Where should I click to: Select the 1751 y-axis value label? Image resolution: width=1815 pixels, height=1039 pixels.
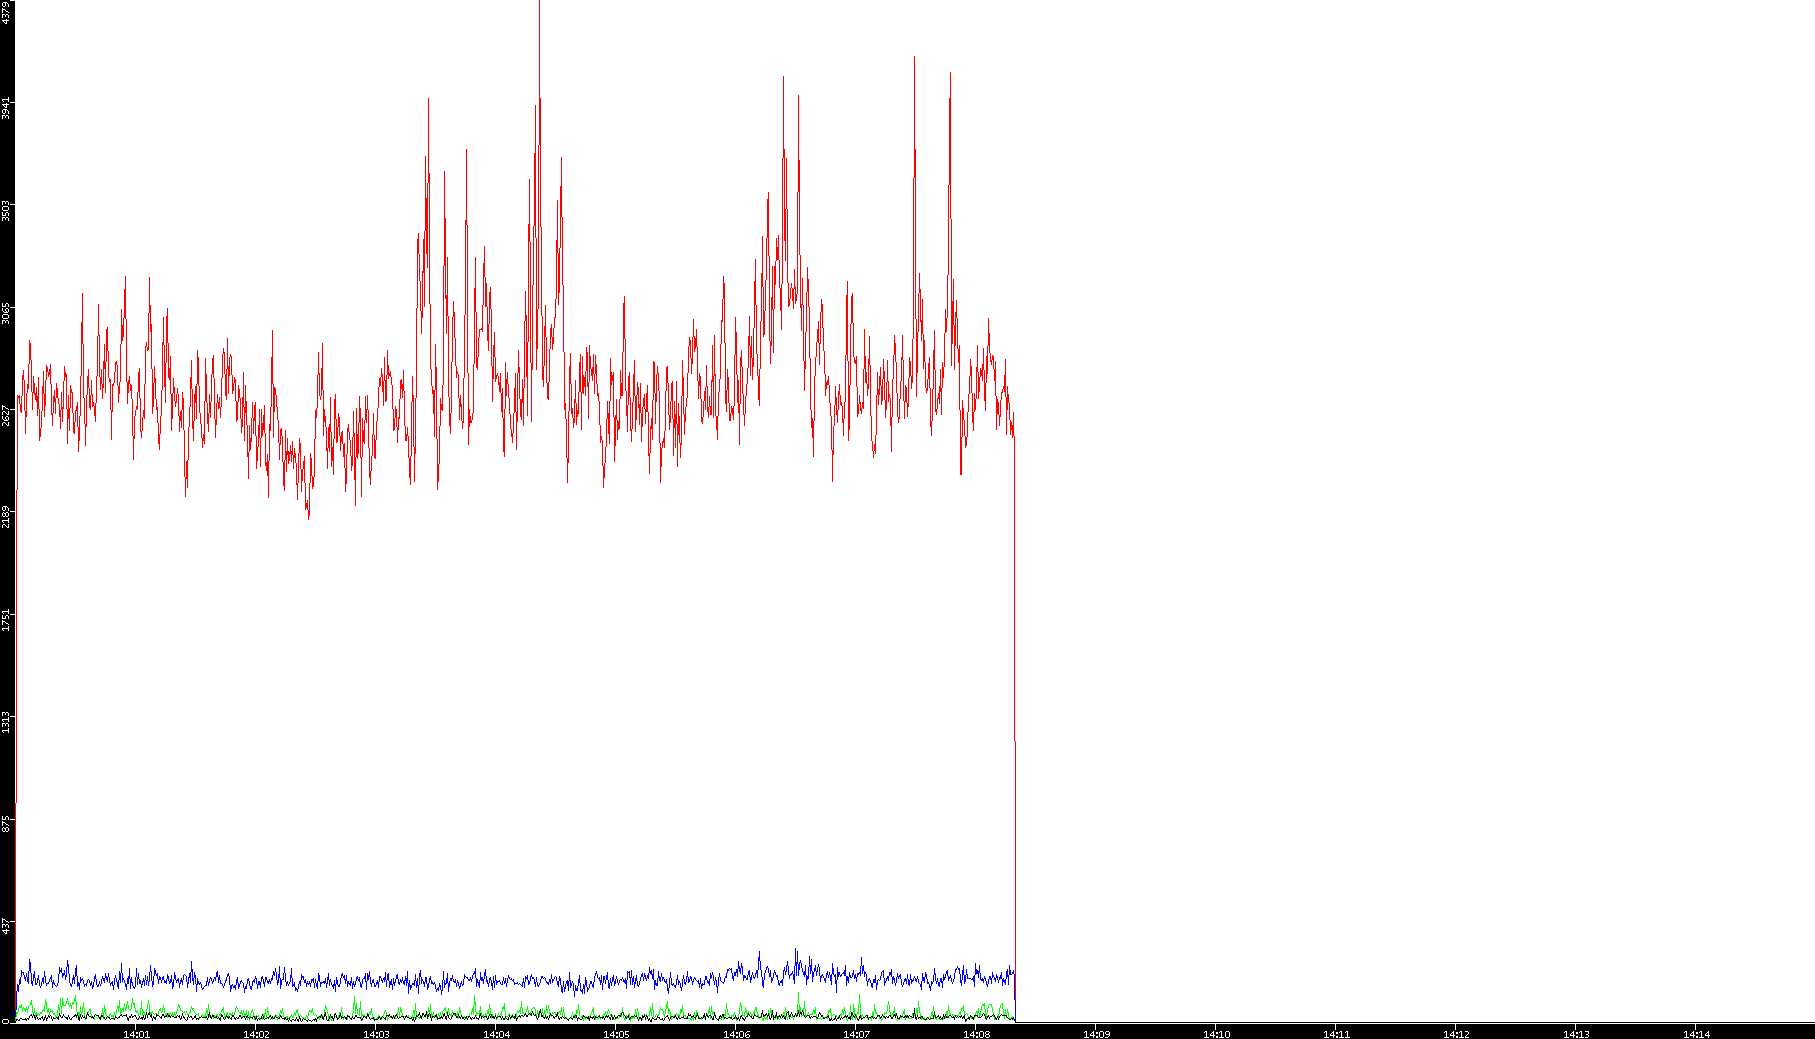(x=7, y=620)
